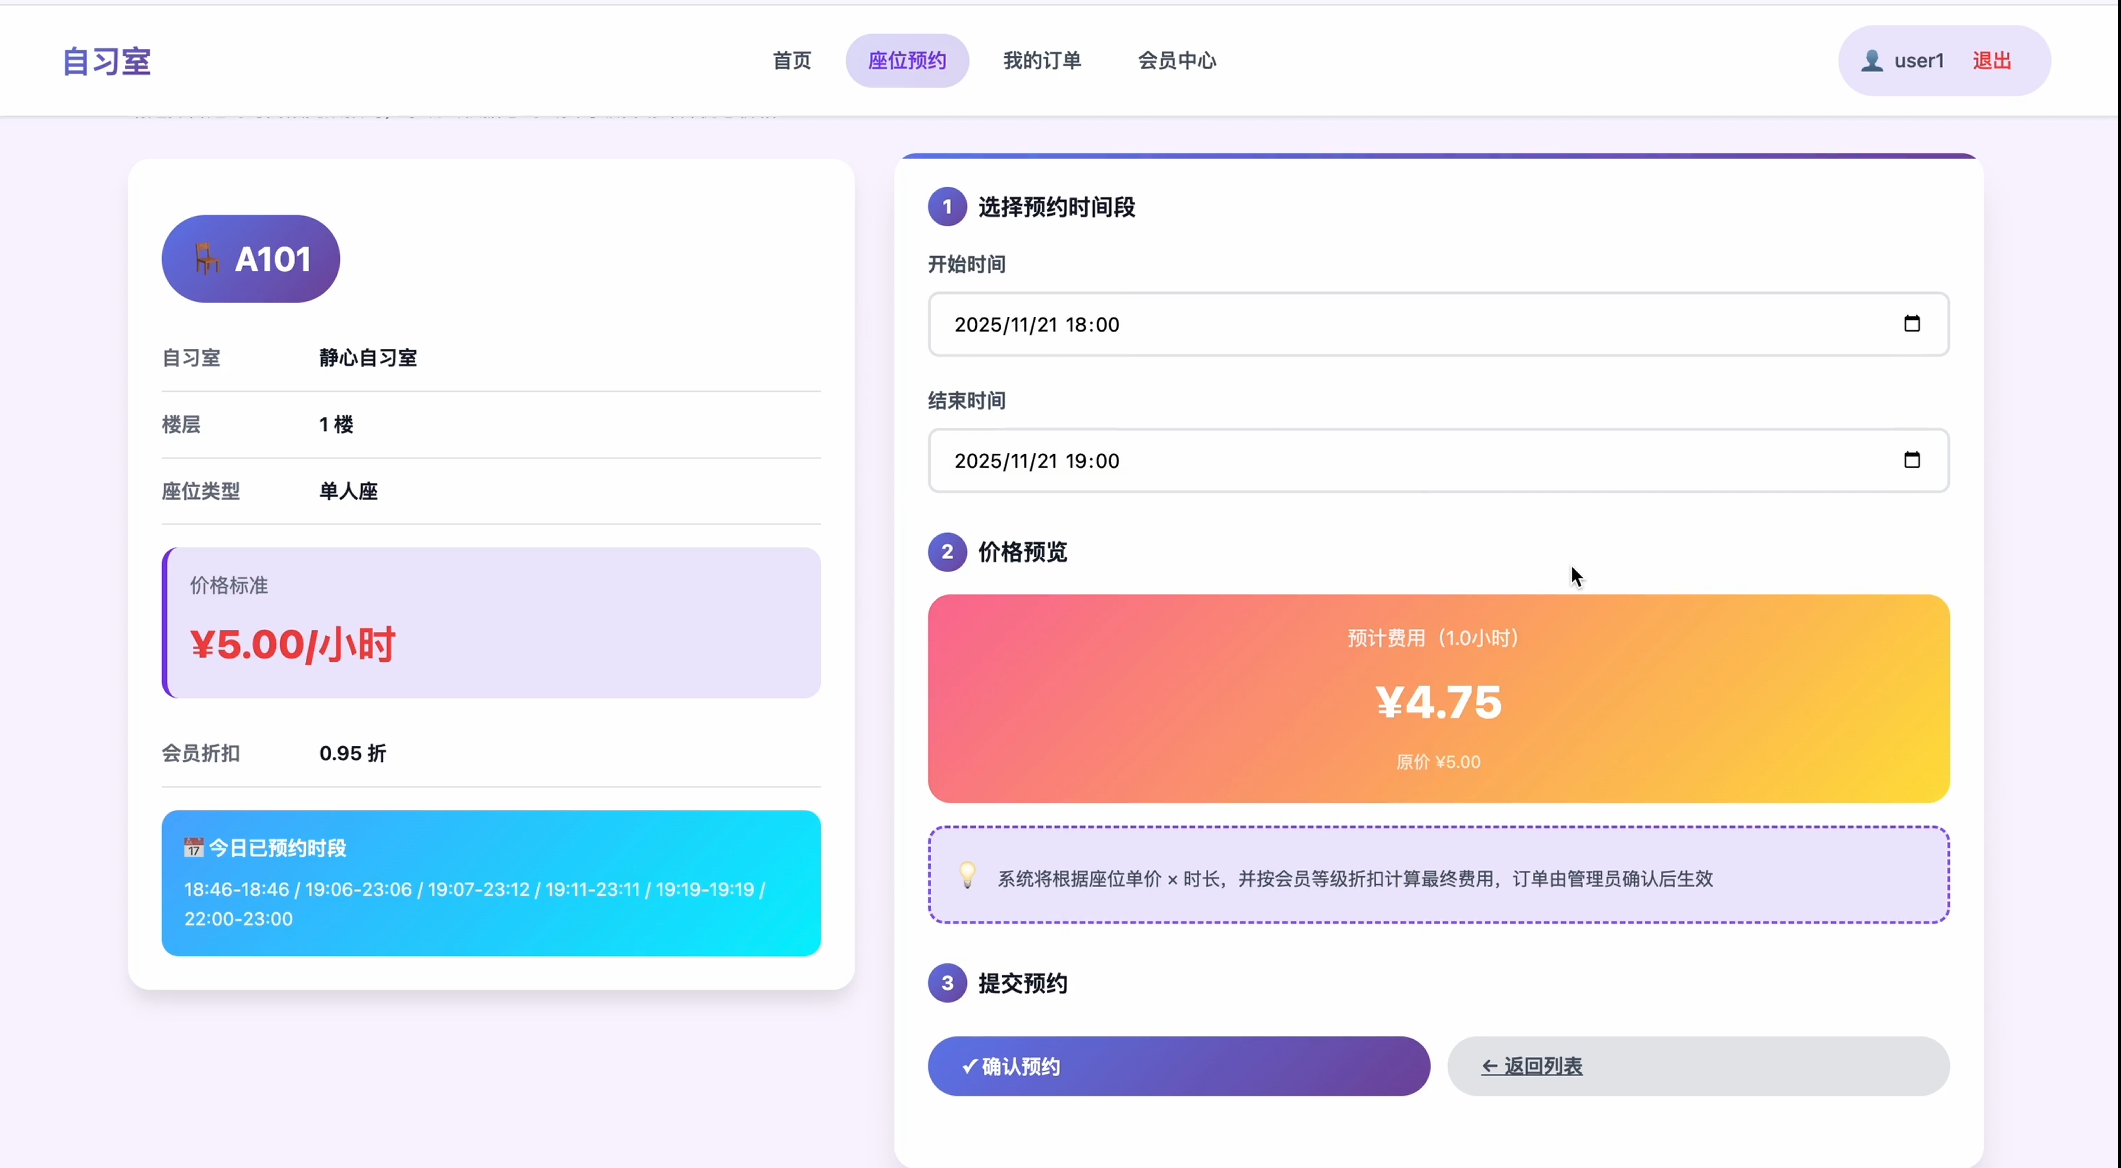Open start time calendar picker icon
This screenshot has width=2121, height=1168.
tap(1911, 324)
